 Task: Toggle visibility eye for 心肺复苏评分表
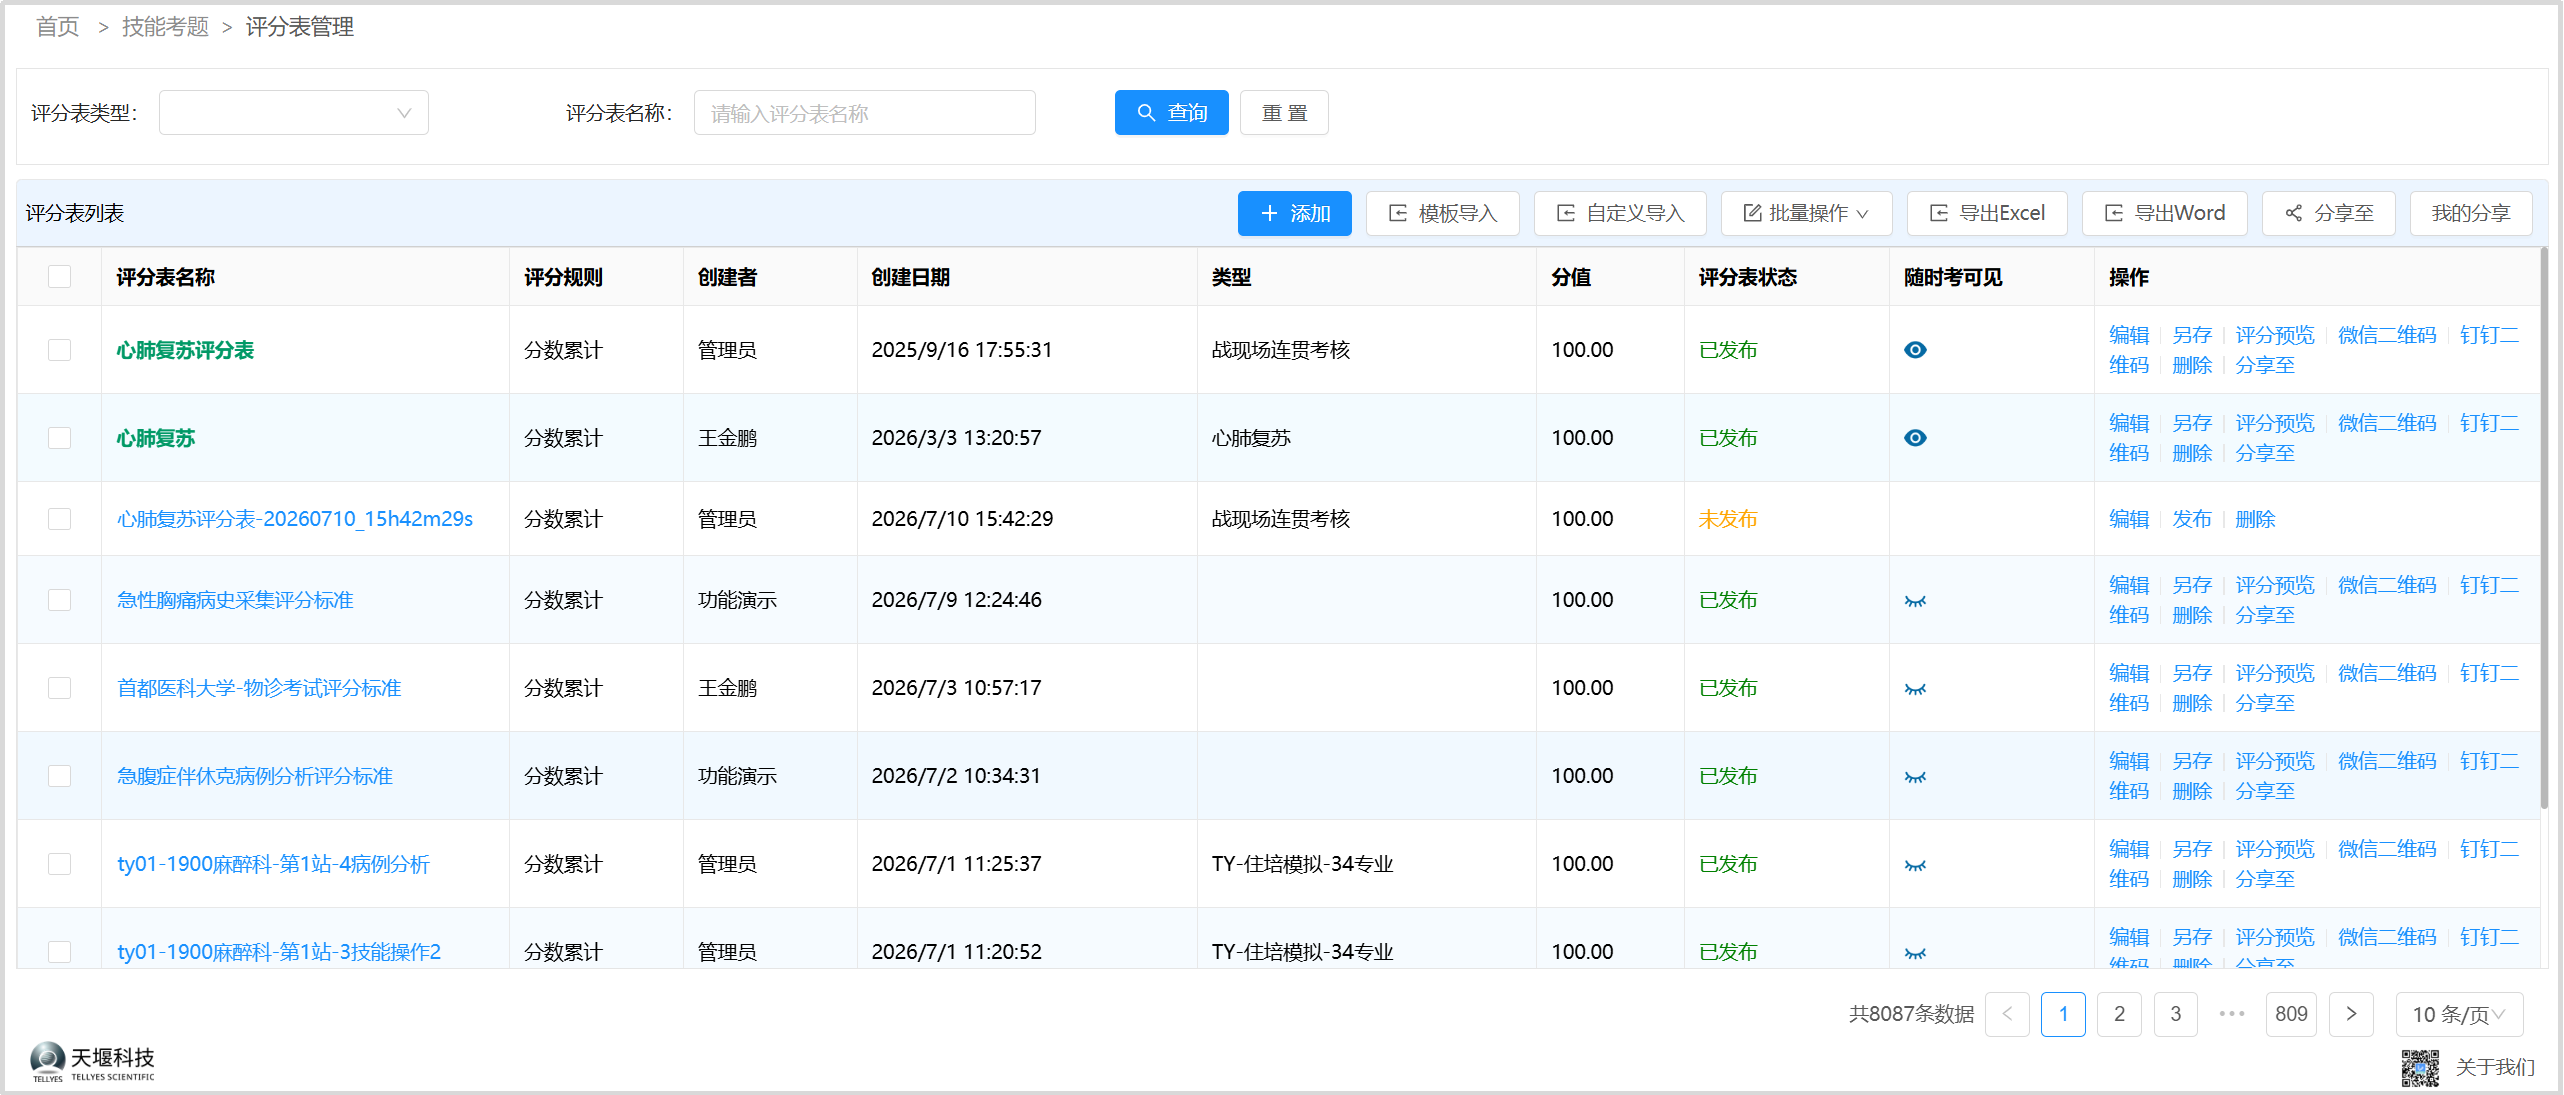[x=1915, y=350]
